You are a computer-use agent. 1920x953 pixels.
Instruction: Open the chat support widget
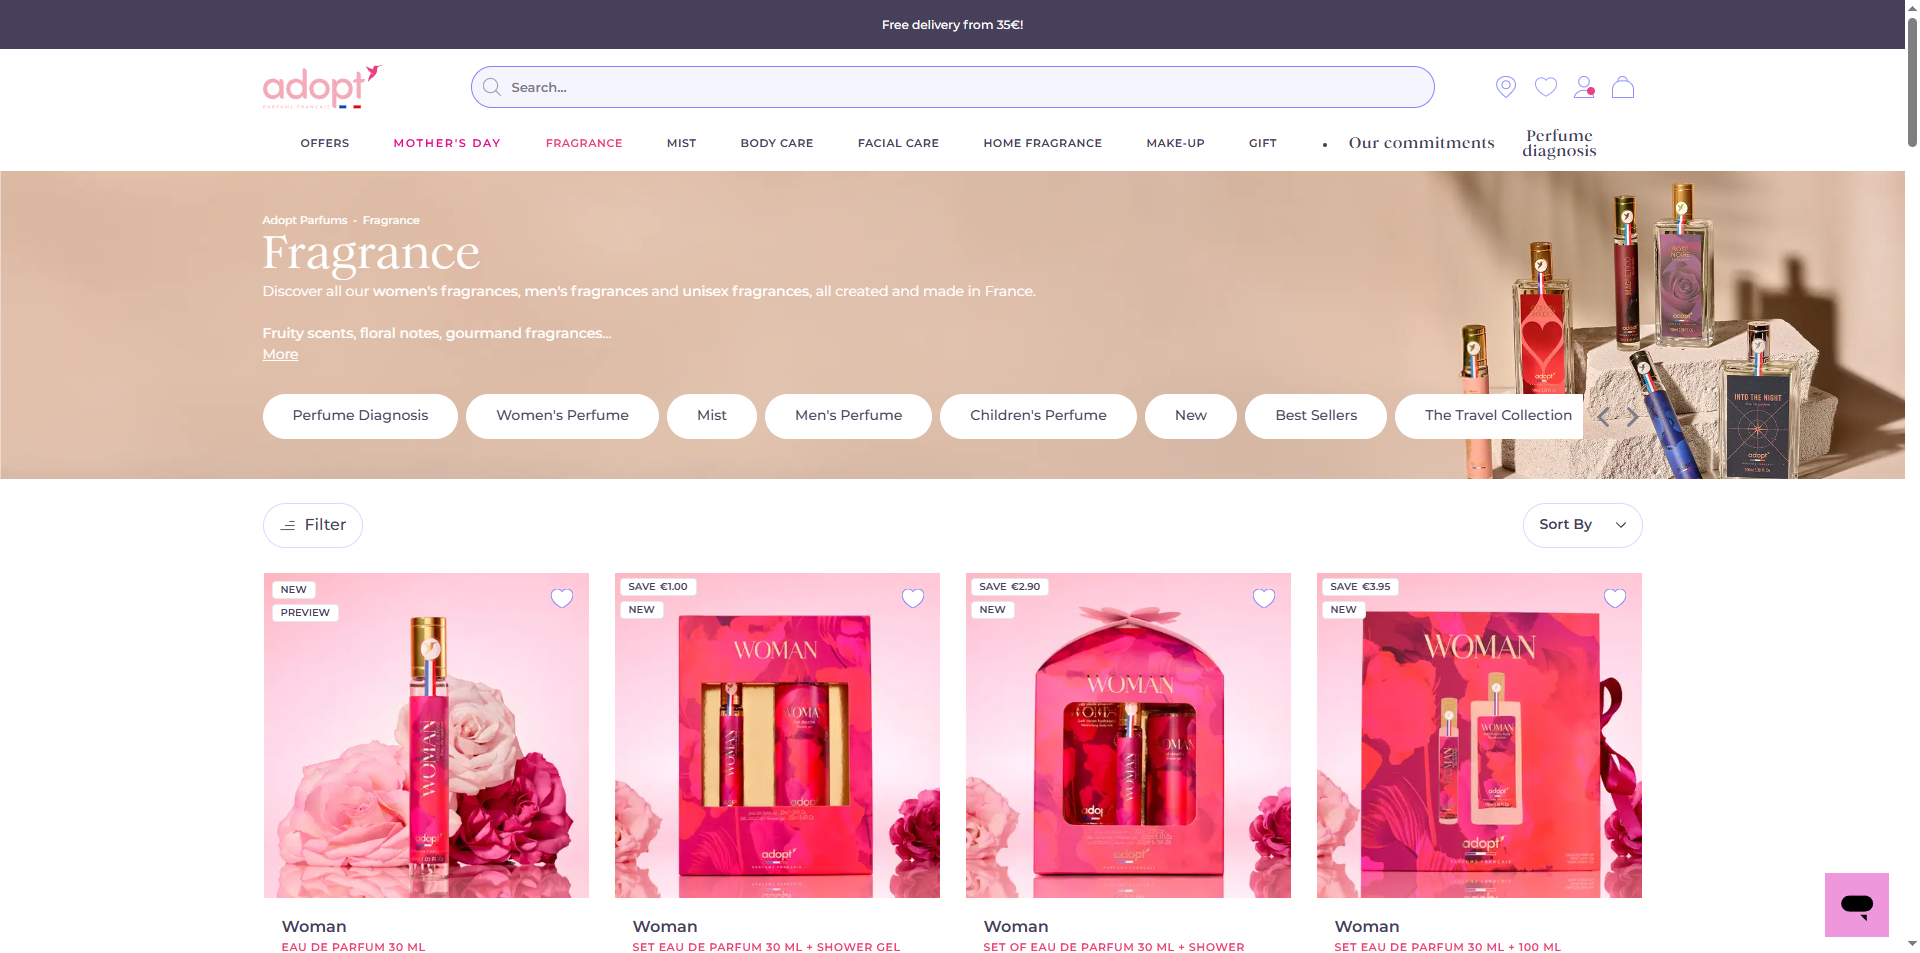(1856, 905)
